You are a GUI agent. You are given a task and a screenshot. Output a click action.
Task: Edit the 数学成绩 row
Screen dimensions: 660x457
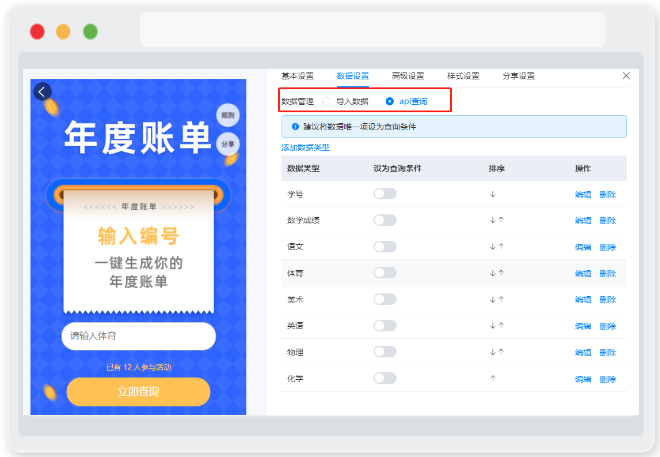[583, 221]
